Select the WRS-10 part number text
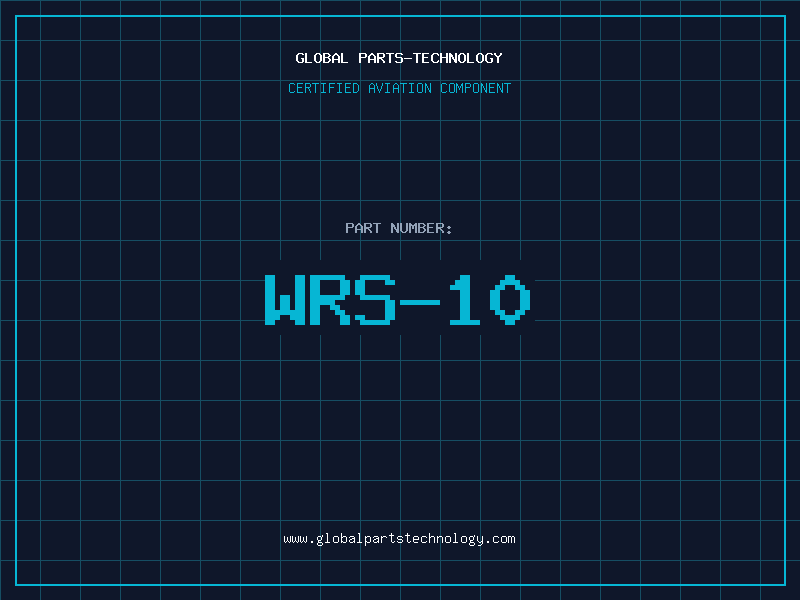This screenshot has height=600, width=800. (399, 300)
